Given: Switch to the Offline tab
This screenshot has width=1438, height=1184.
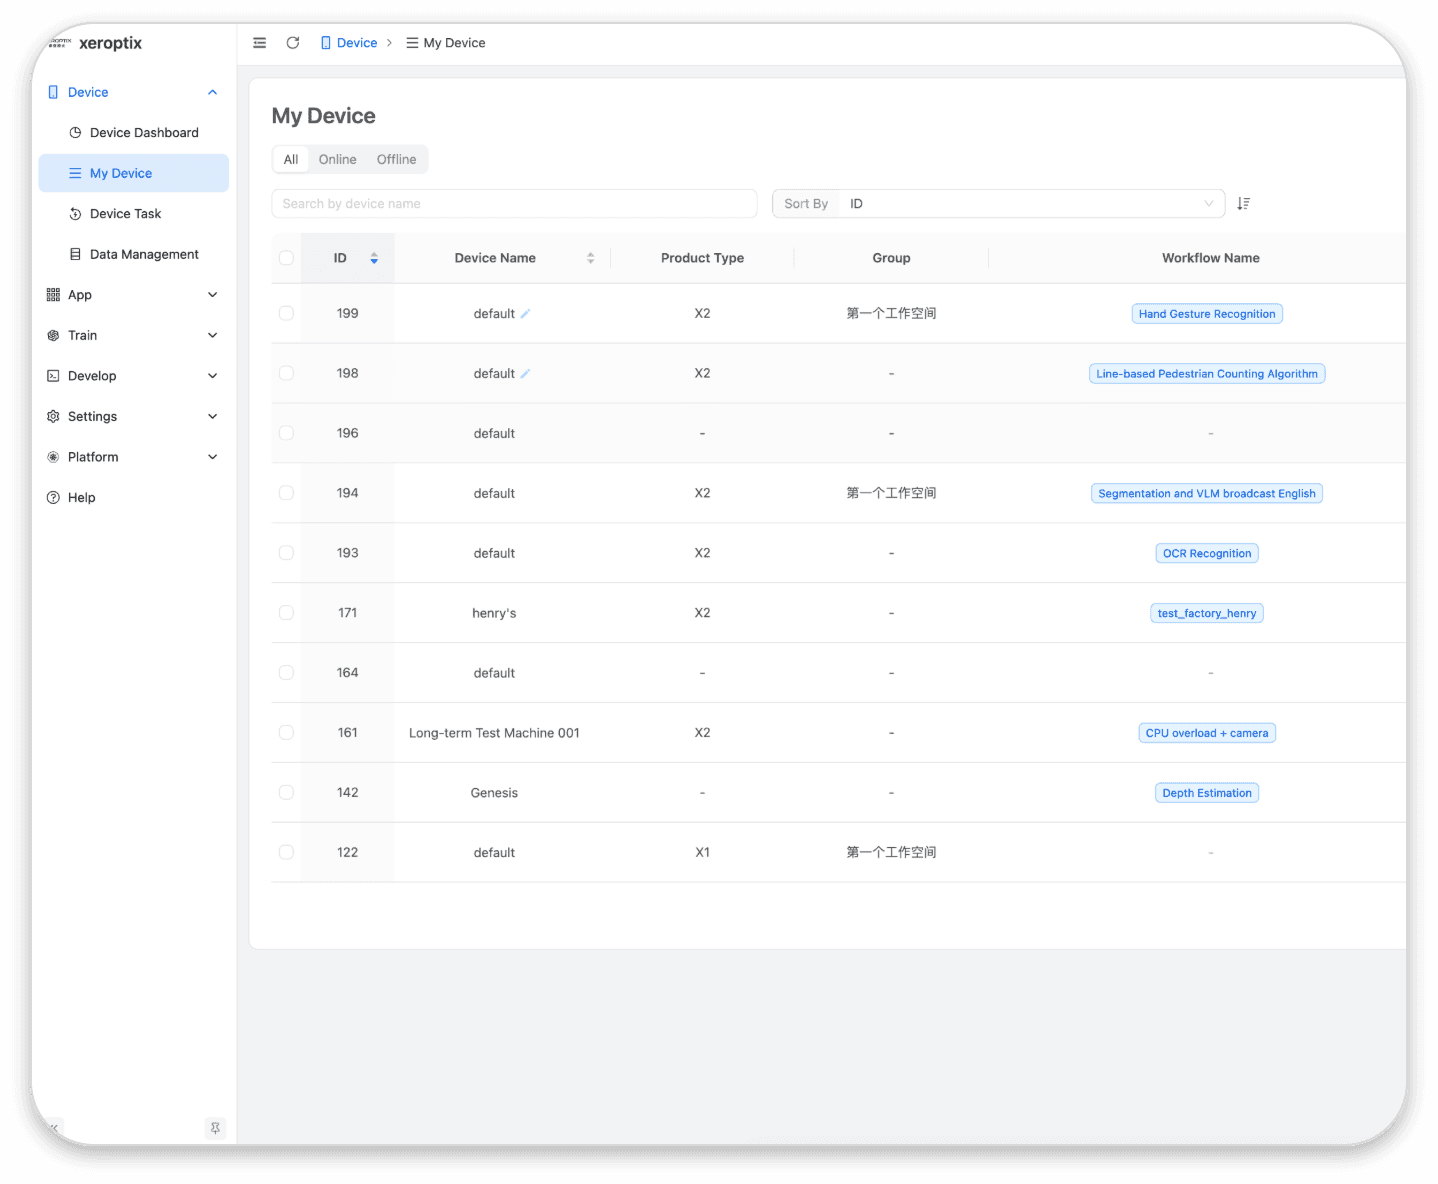Looking at the screenshot, I should coord(397,160).
